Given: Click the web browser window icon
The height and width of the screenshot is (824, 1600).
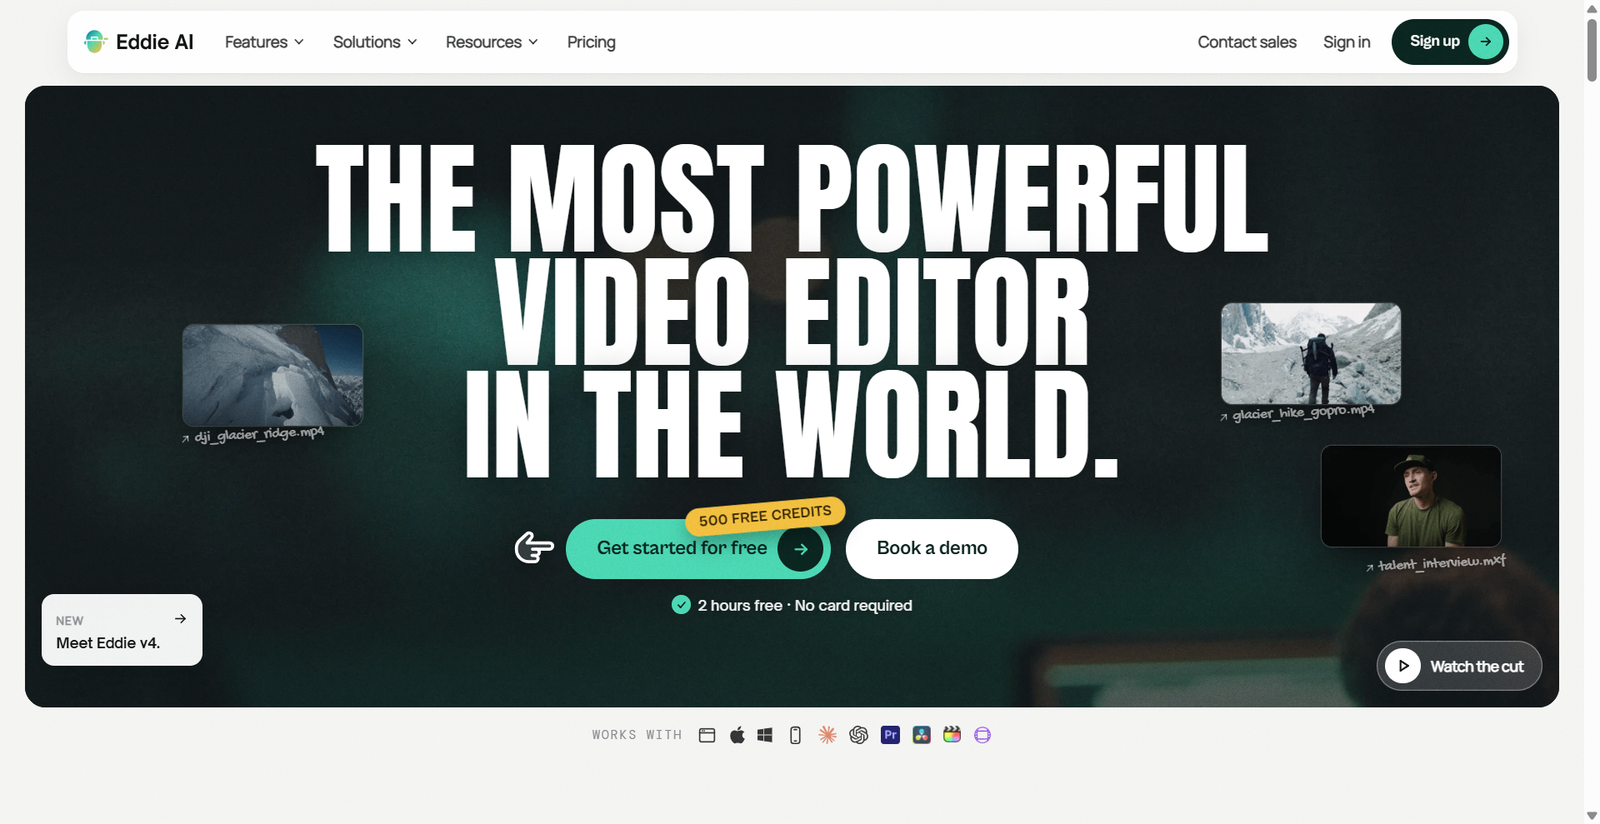Looking at the screenshot, I should tap(707, 735).
